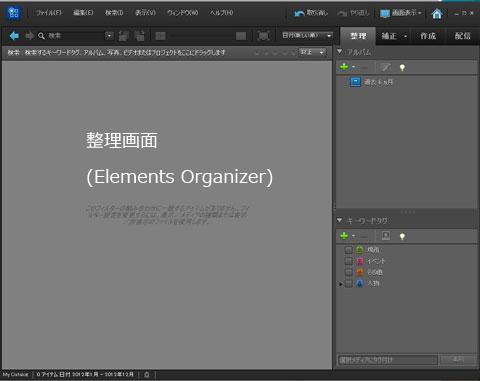This screenshot has height=381, width=480.
Task: Click the pink events tag icon
Action: click(360, 261)
